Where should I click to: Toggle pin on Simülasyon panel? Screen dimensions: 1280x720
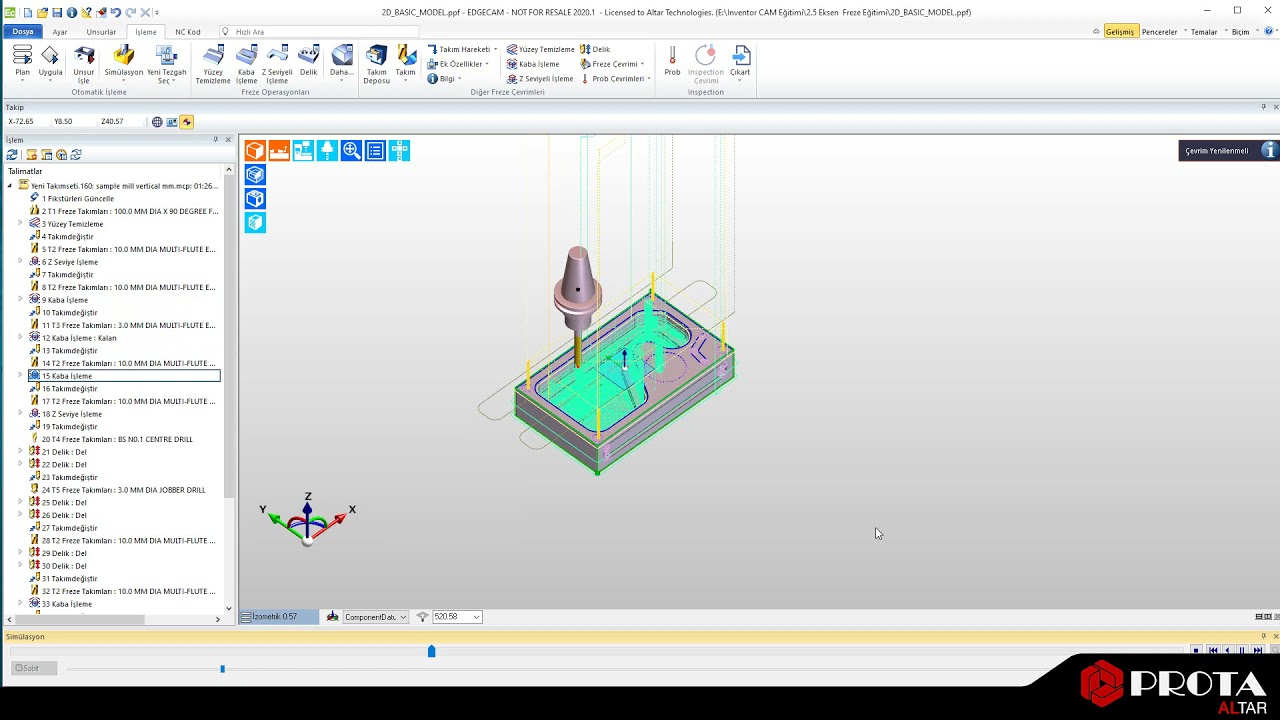(x=1263, y=636)
